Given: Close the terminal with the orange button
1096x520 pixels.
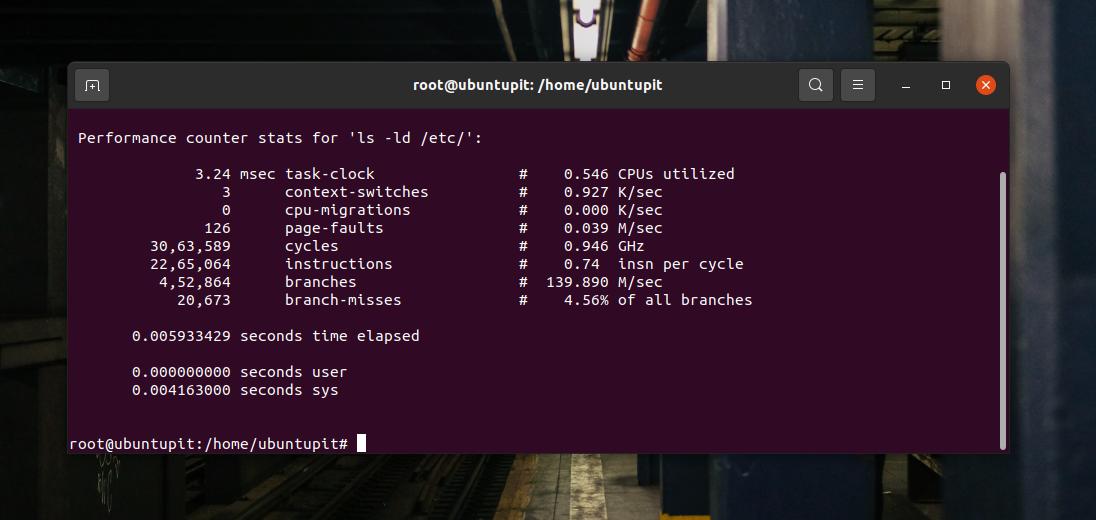Looking at the screenshot, I should pos(986,86).
